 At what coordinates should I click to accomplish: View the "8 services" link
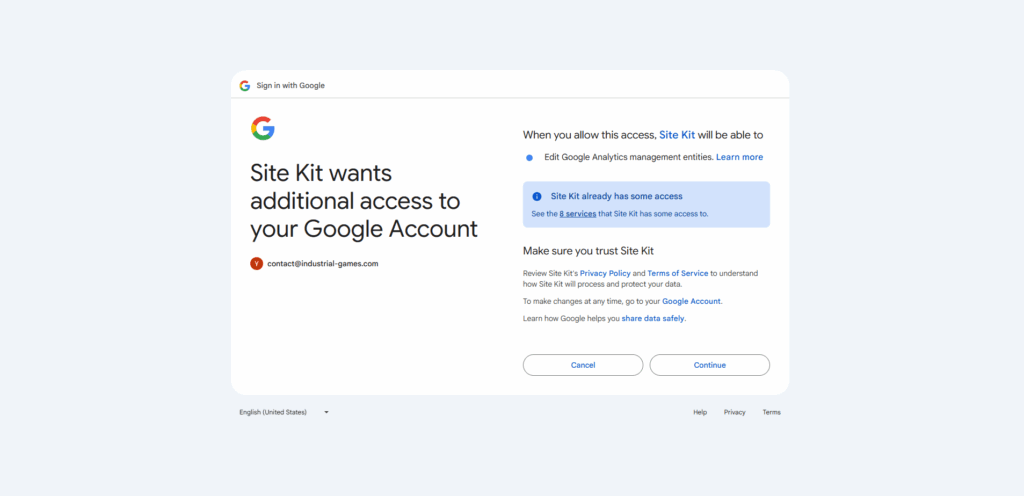578,213
